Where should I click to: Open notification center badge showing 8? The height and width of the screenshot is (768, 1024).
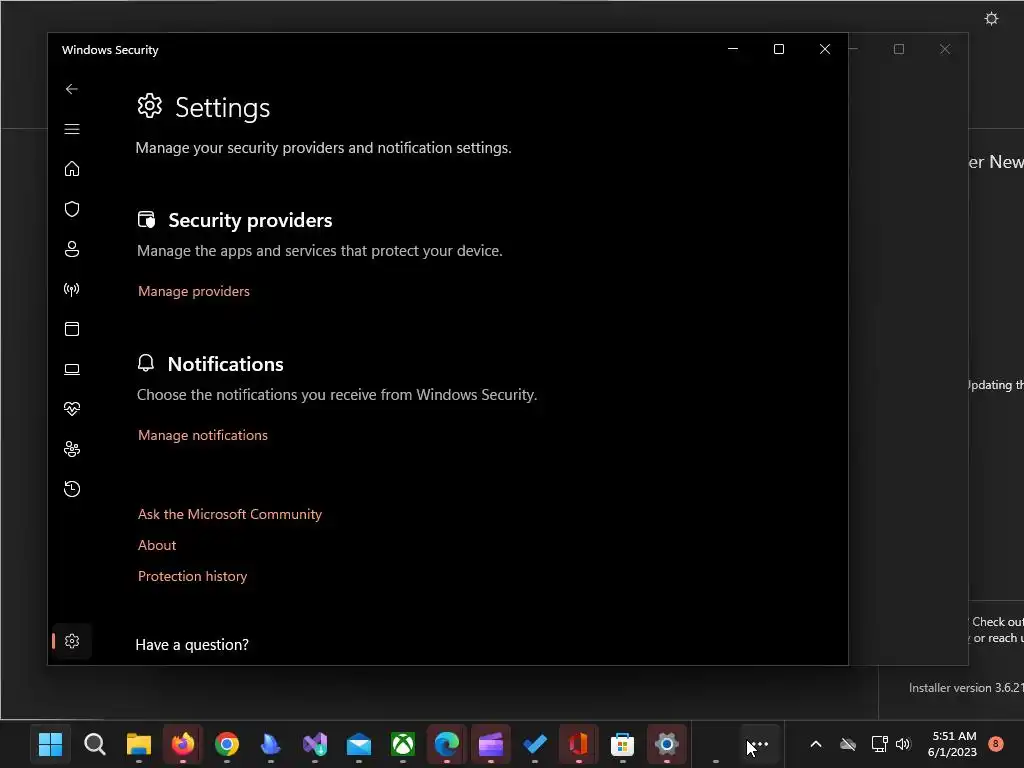(996, 744)
